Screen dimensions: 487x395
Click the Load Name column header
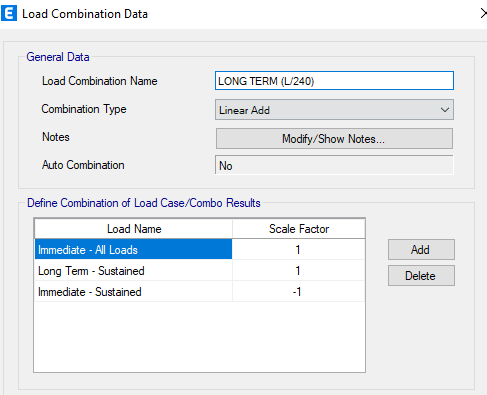pos(134,229)
